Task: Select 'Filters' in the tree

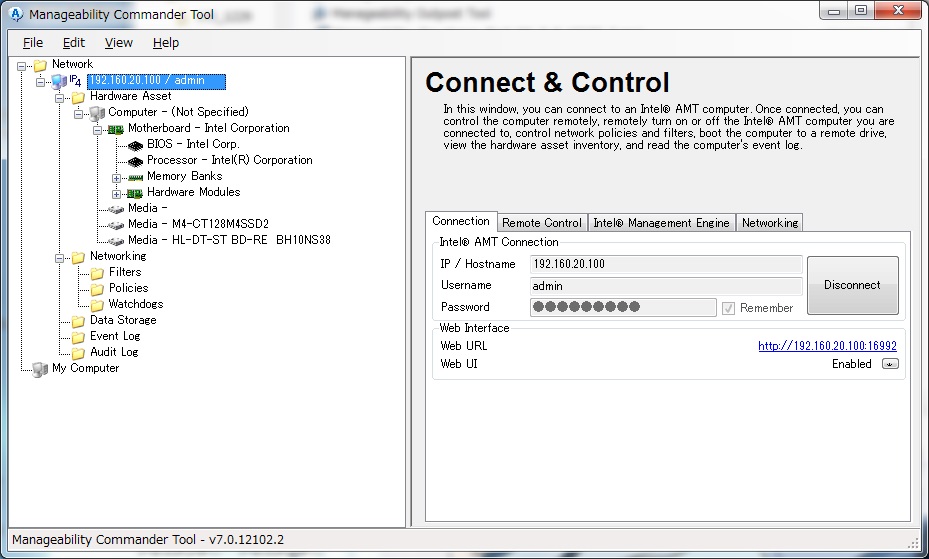Action: pyautogui.click(x=125, y=272)
